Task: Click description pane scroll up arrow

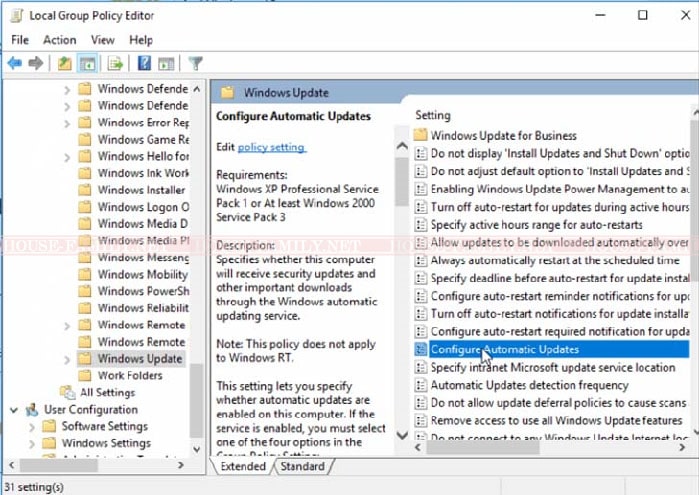Action: click(x=402, y=146)
